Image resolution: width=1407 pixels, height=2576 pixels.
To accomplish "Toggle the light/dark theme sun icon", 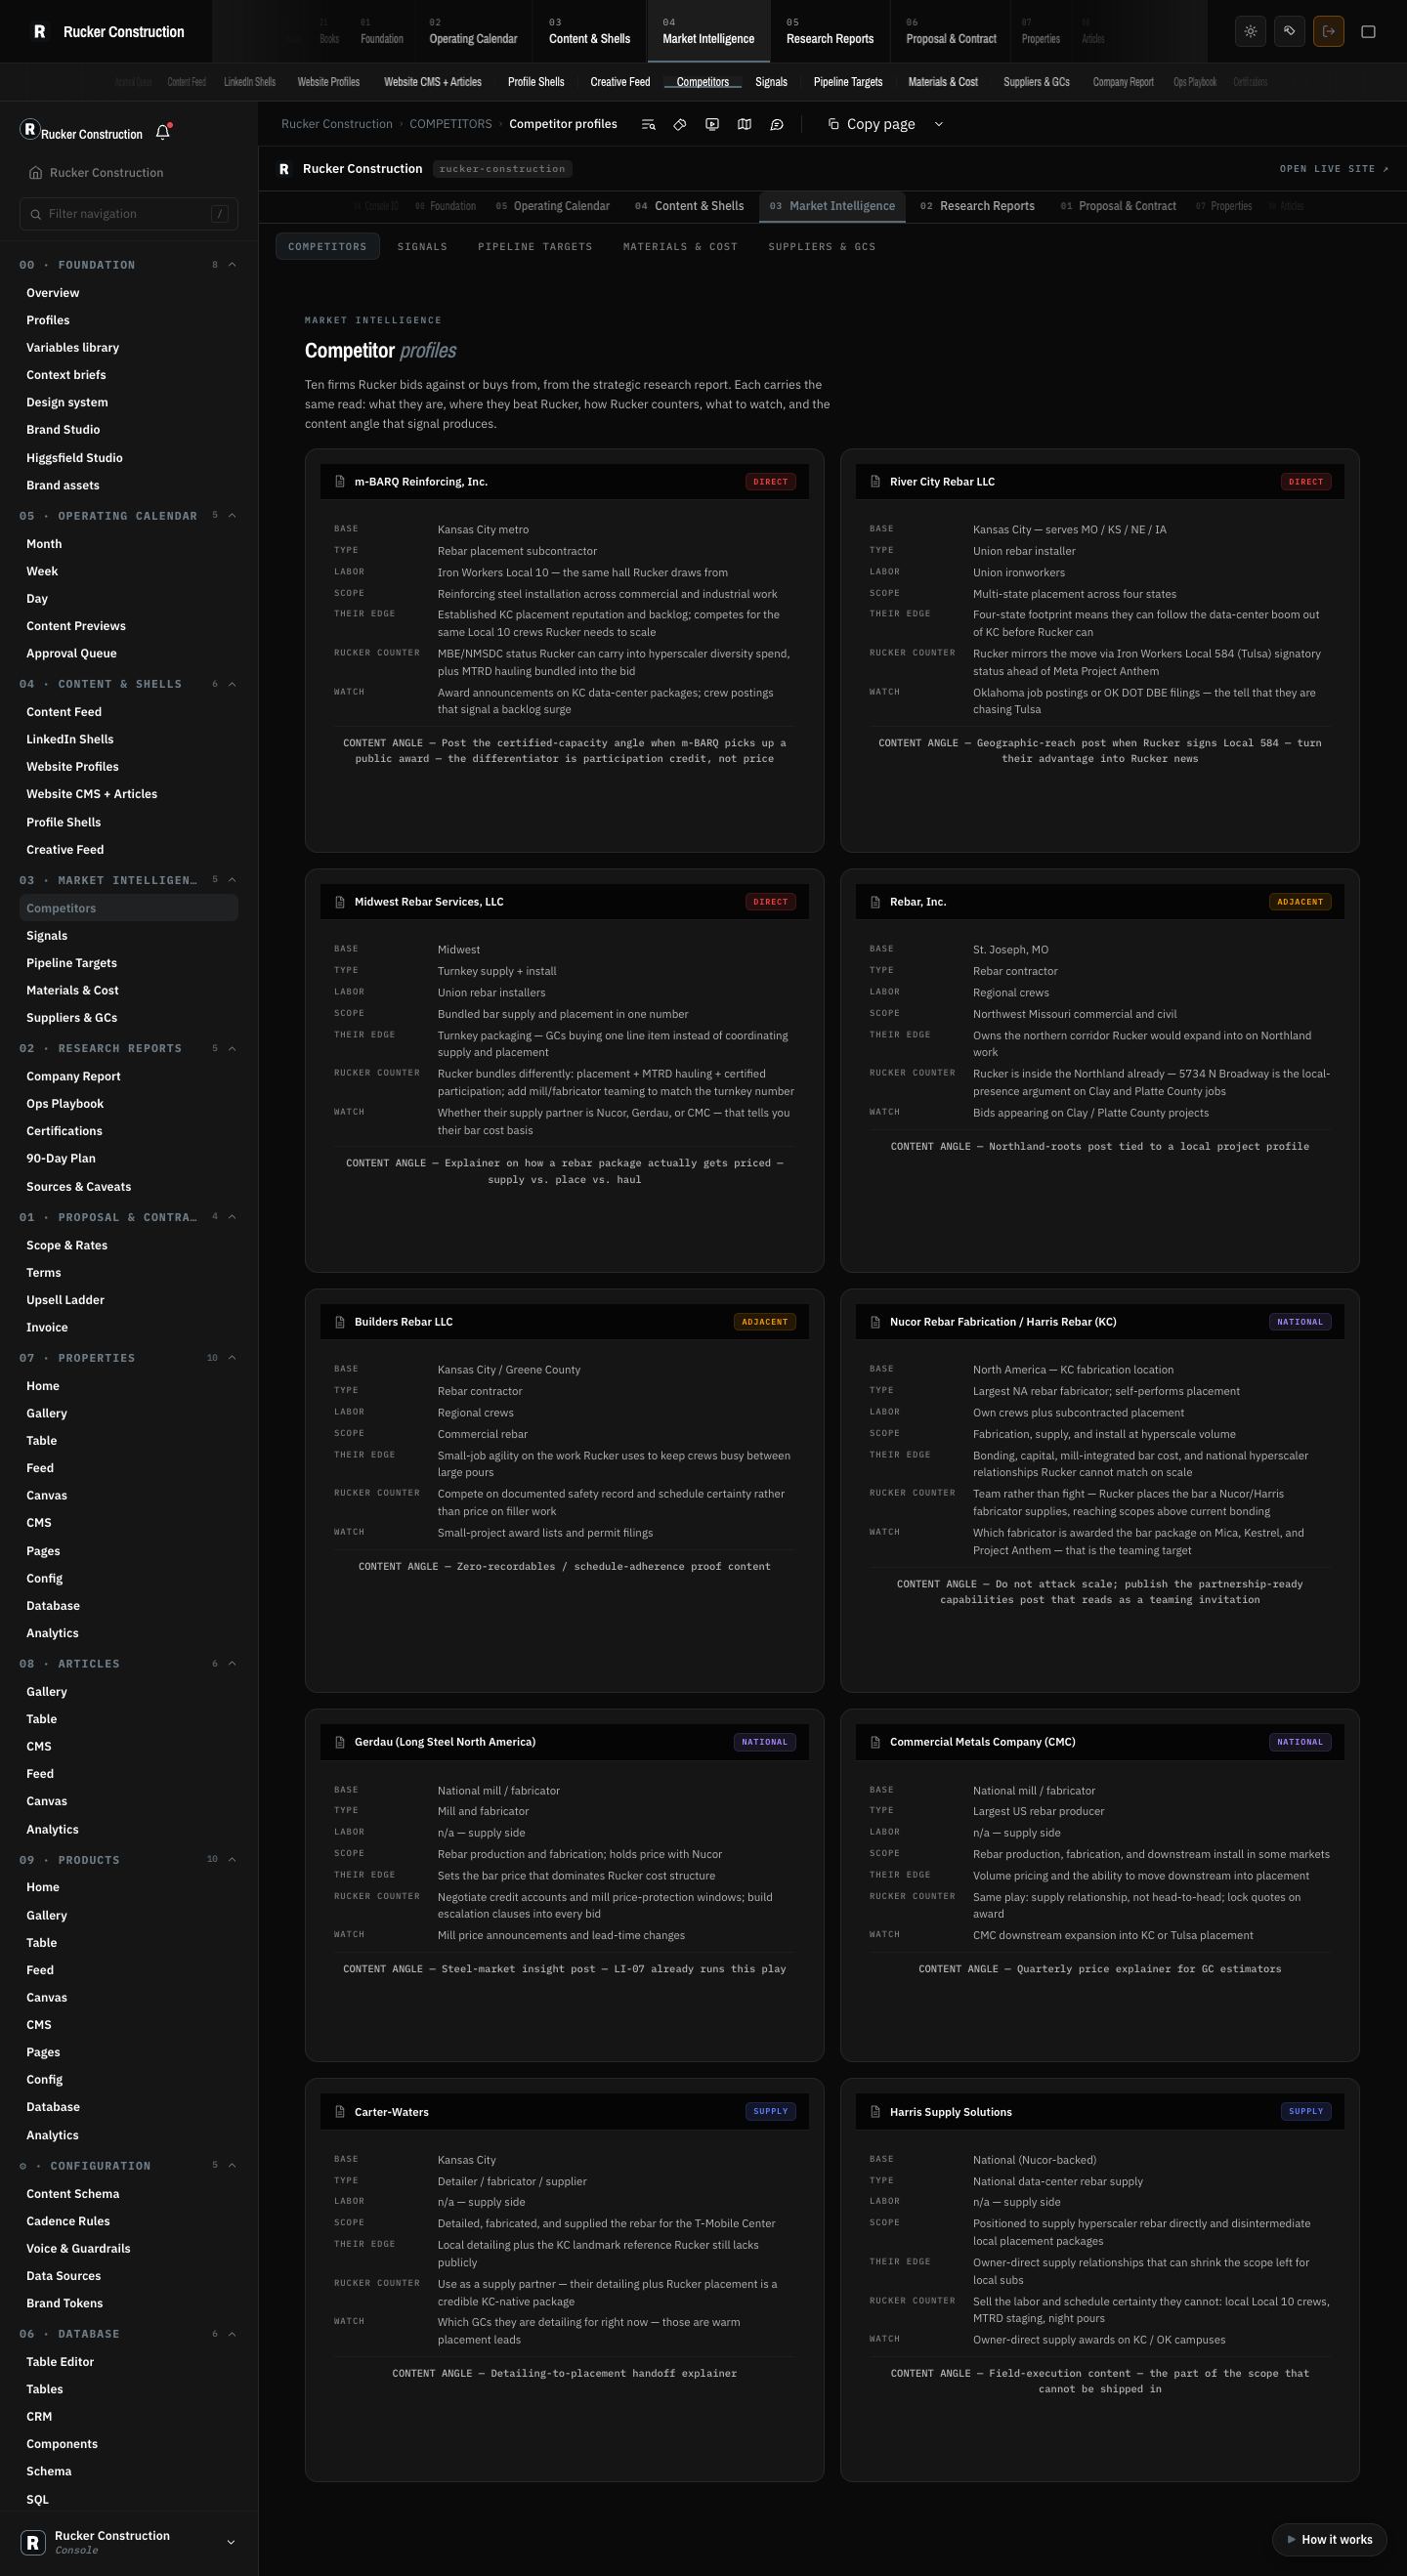I will tap(1250, 31).
